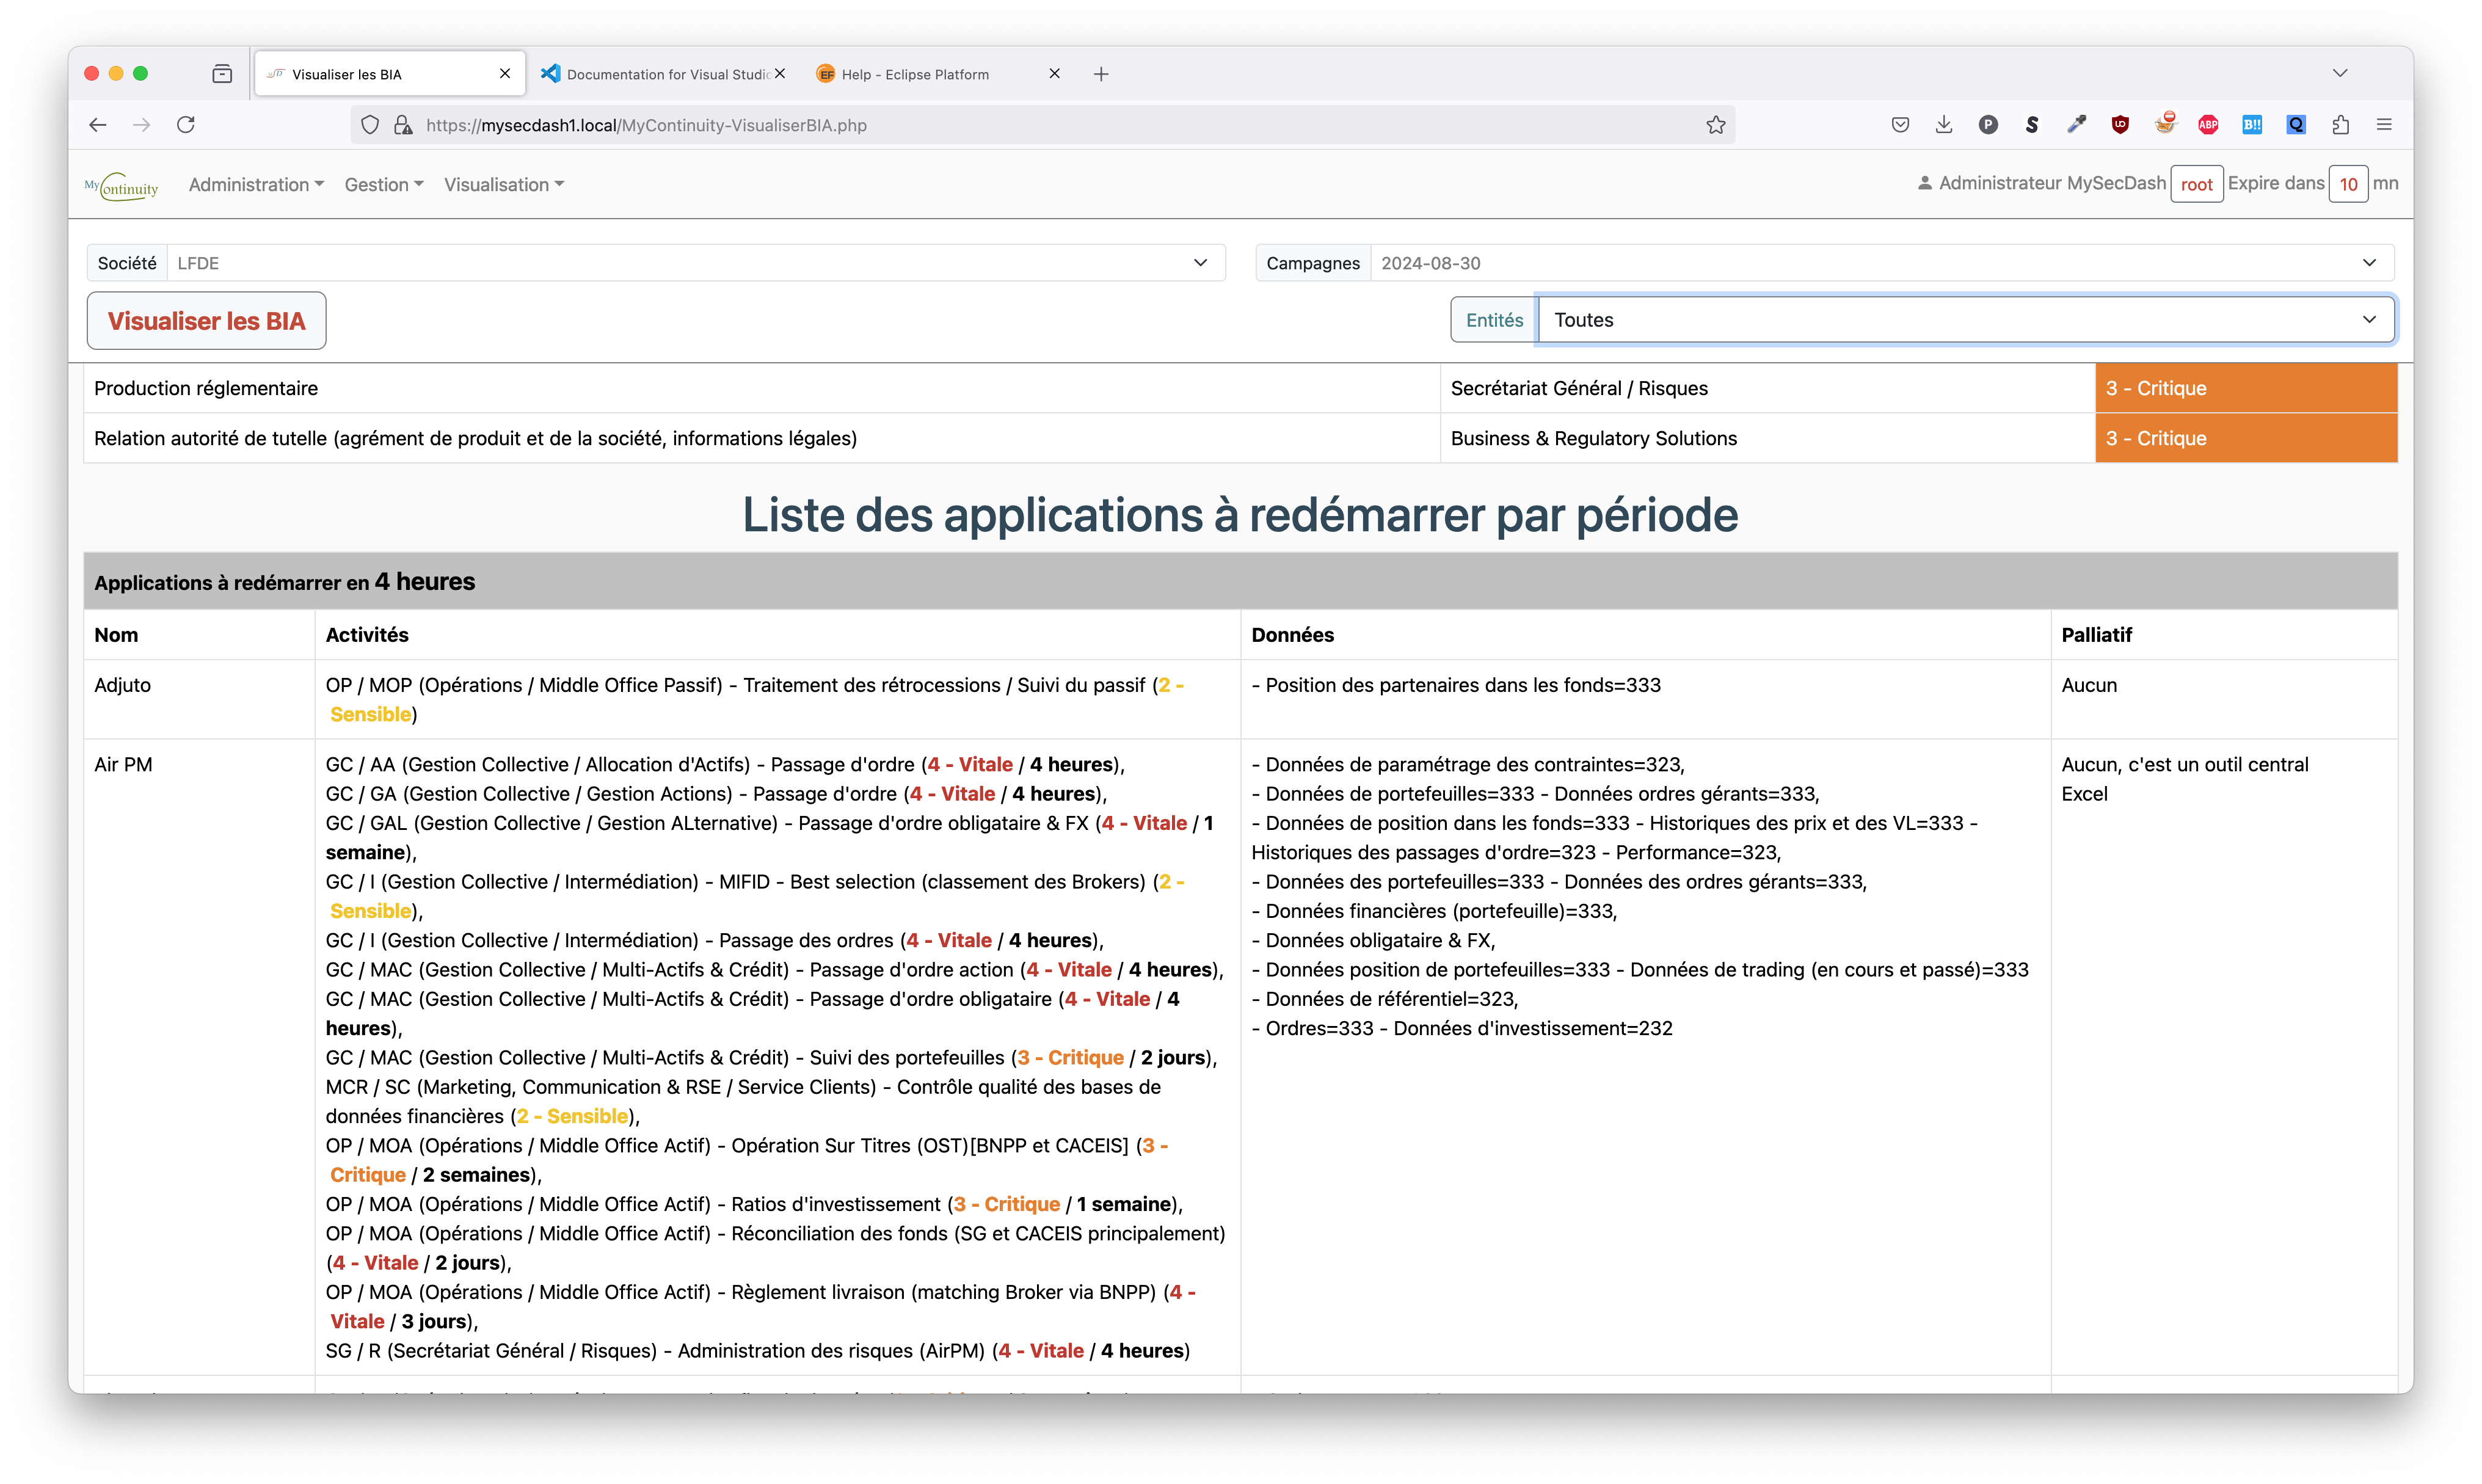Viewport: 2482px width, 1484px height.
Task: Close the Help - Eclipse Platform tab
Action: (1054, 73)
